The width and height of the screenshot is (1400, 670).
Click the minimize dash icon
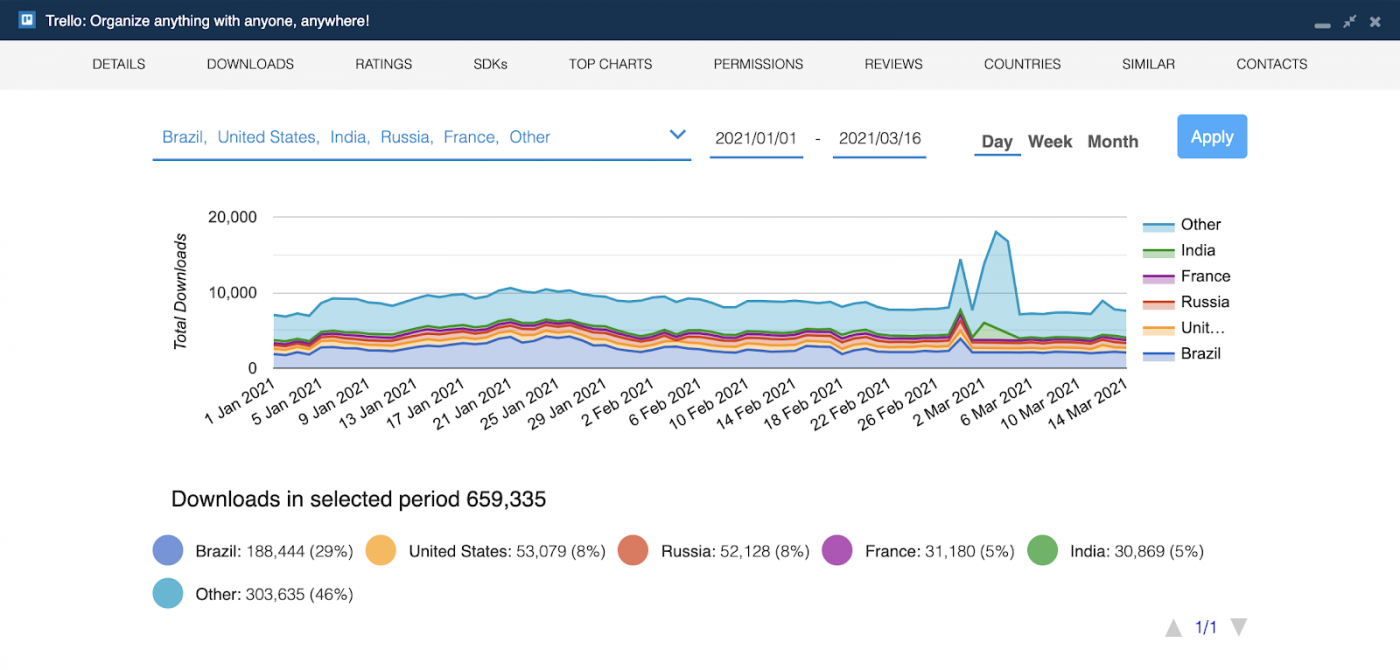click(1322, 24)
